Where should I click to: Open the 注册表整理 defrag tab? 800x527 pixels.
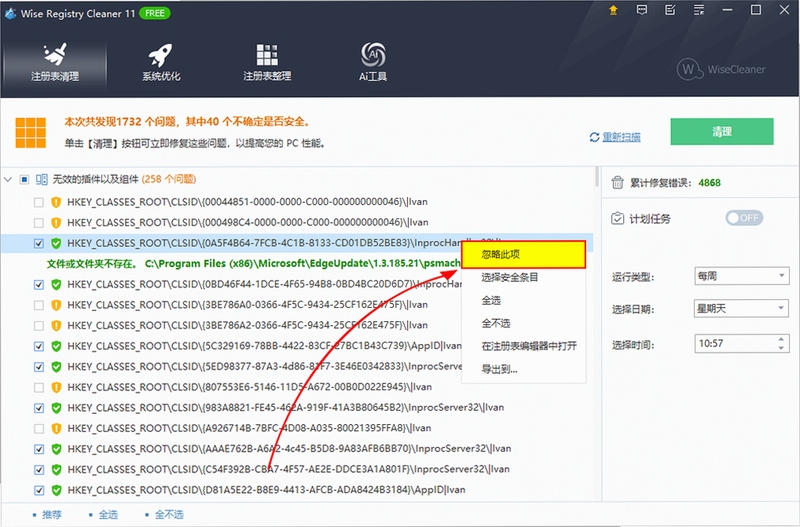[267, 63]
